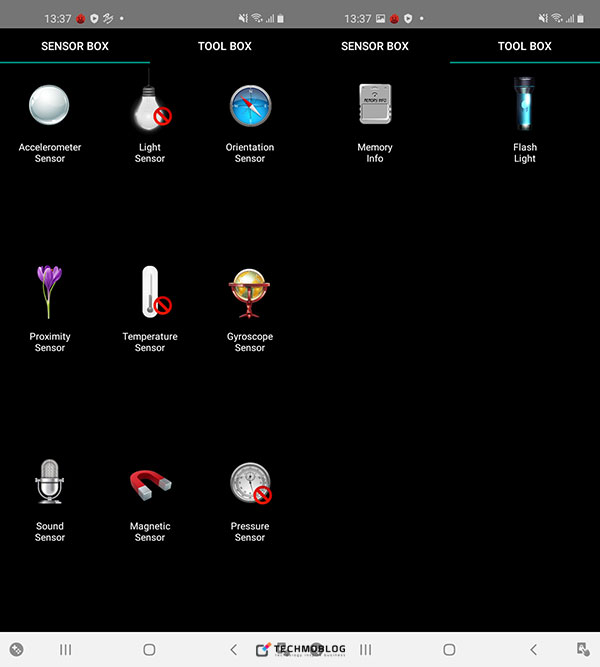Screen dimensions: 600x667
Task: Tap home button on right navigation bar
Action: pos(449,650)
